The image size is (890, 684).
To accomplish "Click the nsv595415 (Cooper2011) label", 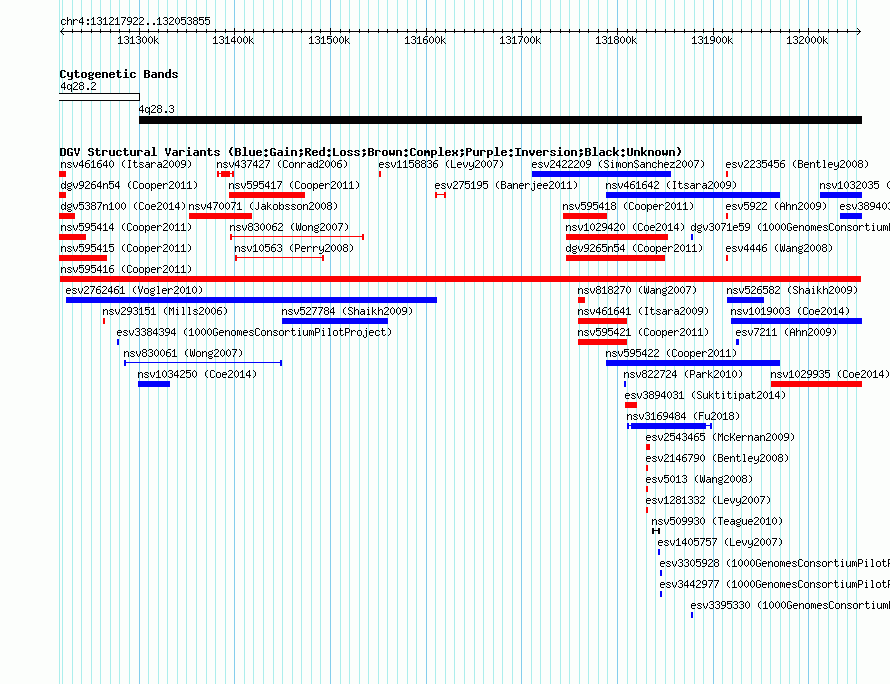I will pyautogui.click(x=126, y=248).
